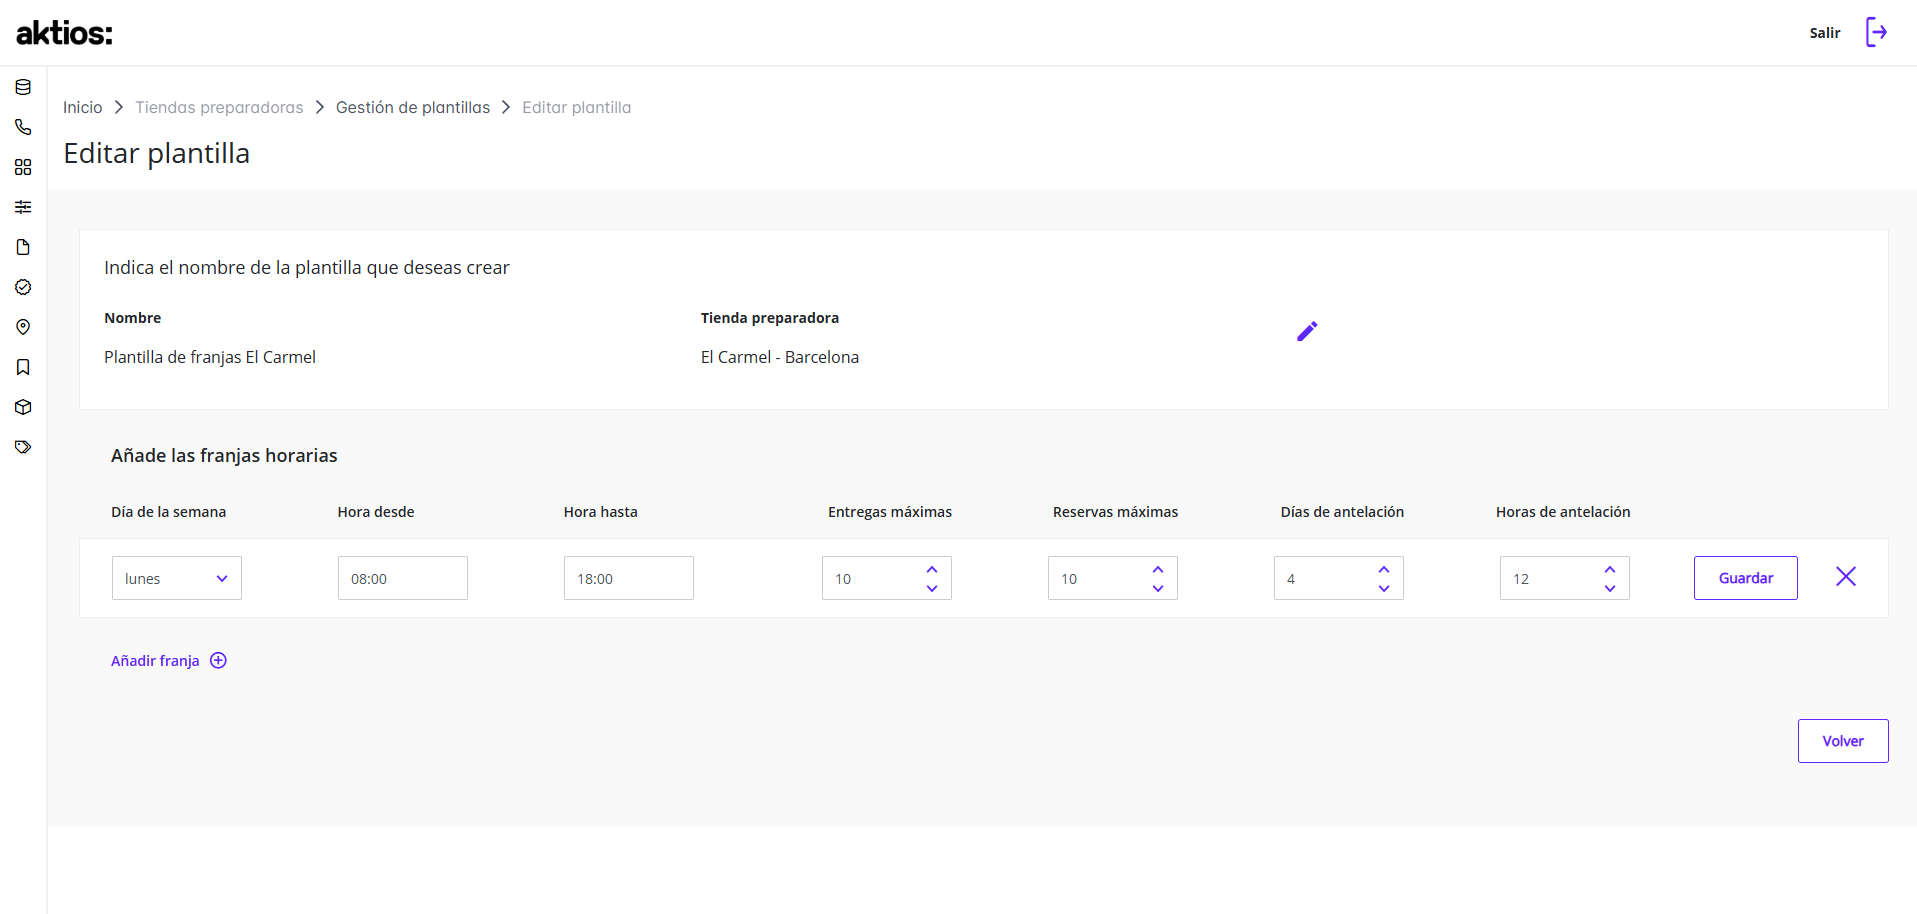Click Añadir franja link
This screenshot has height=914, width=1917.
pyautogui.click(x=155, y=660)
